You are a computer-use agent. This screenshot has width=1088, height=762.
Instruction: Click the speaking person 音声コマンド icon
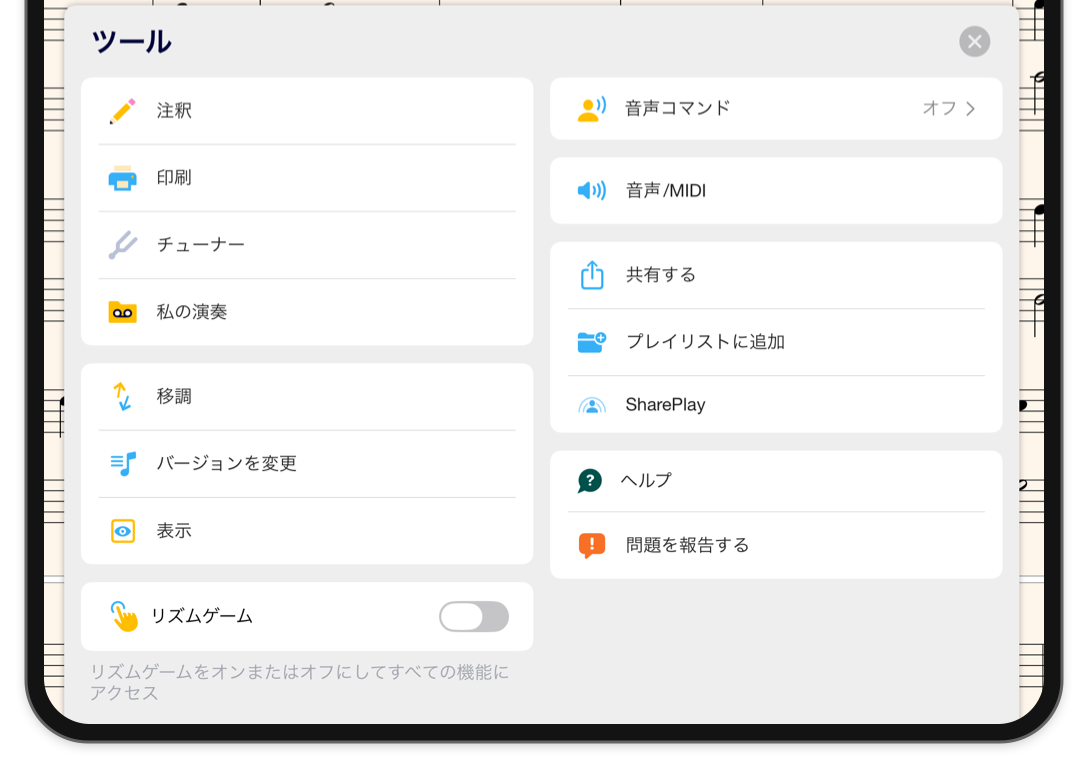(591, 109)
